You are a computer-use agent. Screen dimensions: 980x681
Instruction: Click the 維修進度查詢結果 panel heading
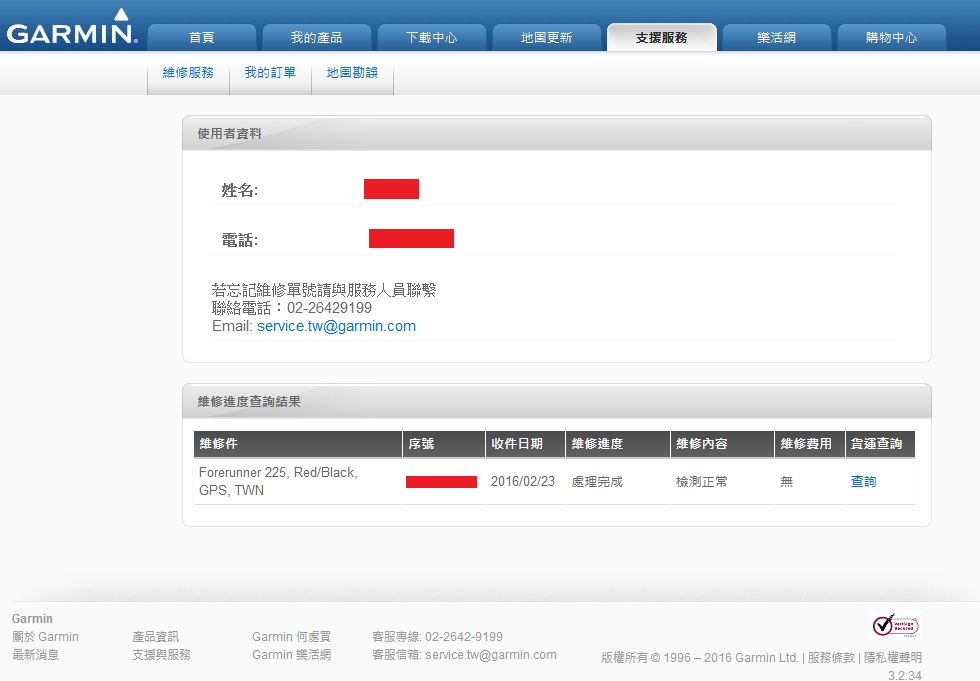[249, 401]
